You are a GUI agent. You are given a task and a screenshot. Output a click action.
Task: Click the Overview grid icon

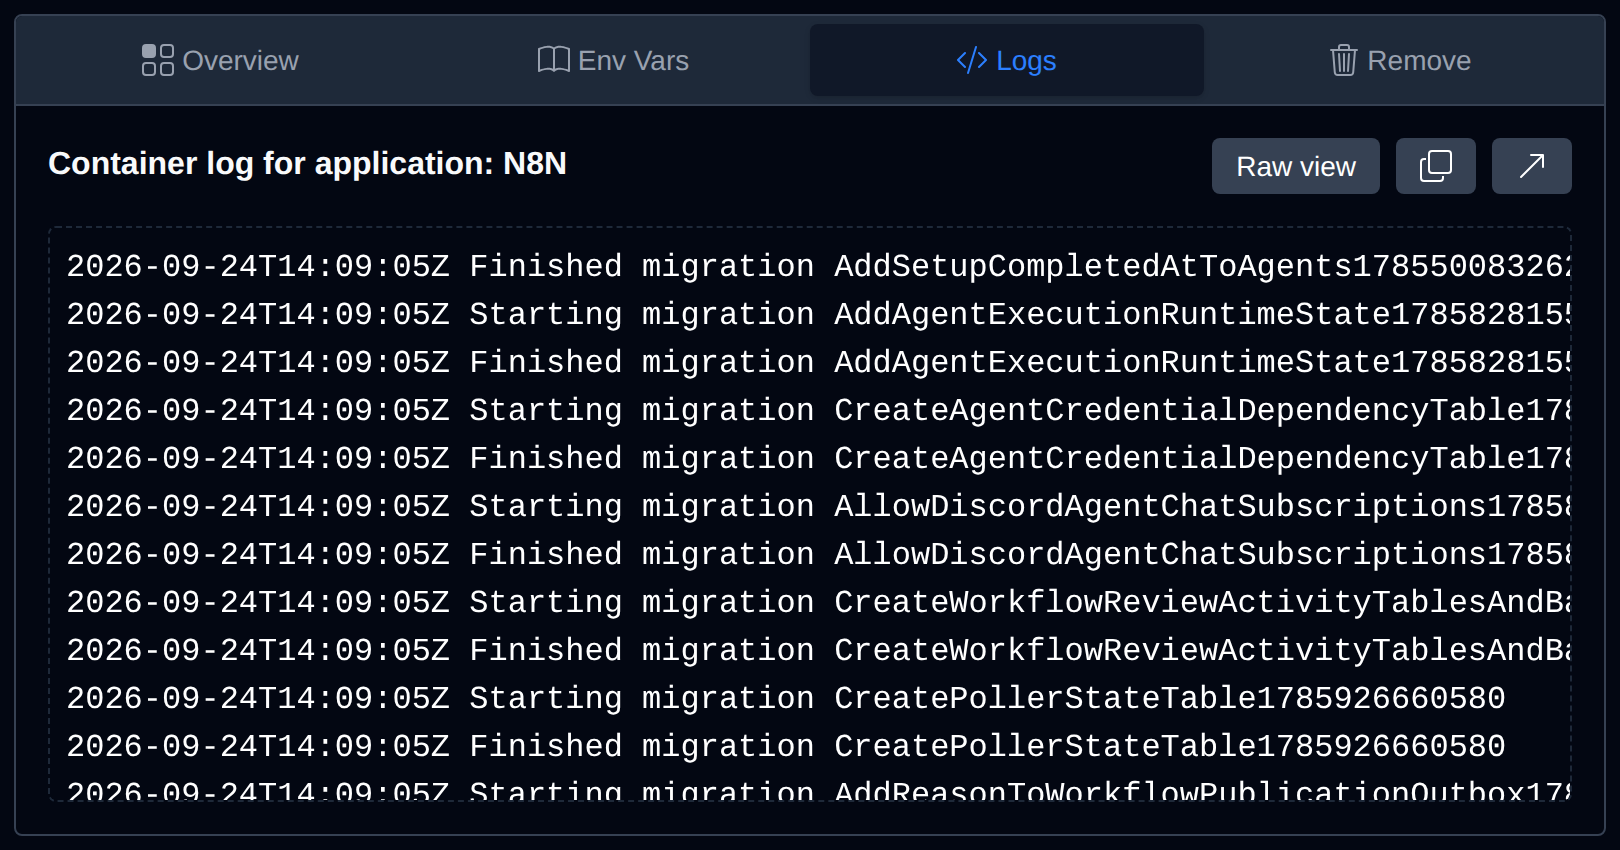[x=158, y=60]
